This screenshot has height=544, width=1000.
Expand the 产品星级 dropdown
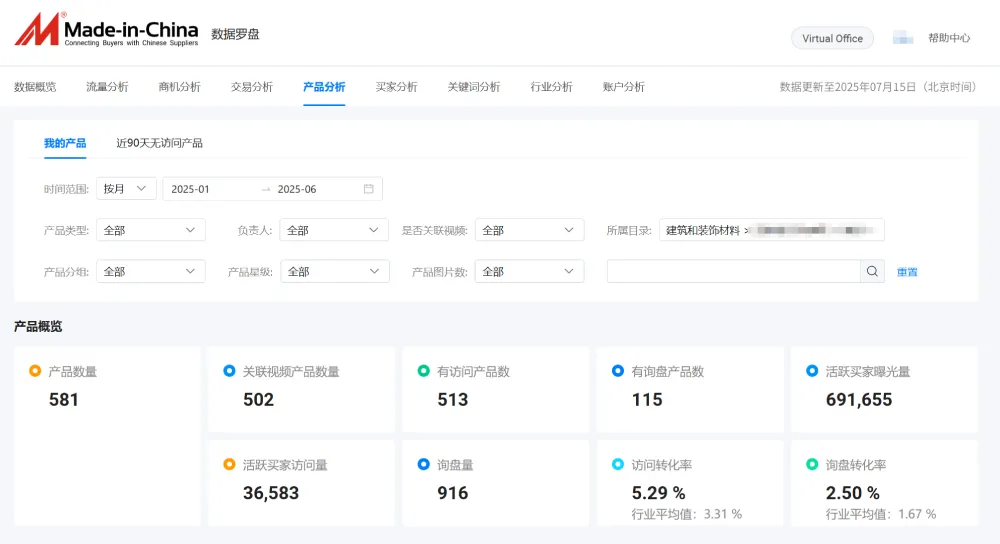[334, 271]
